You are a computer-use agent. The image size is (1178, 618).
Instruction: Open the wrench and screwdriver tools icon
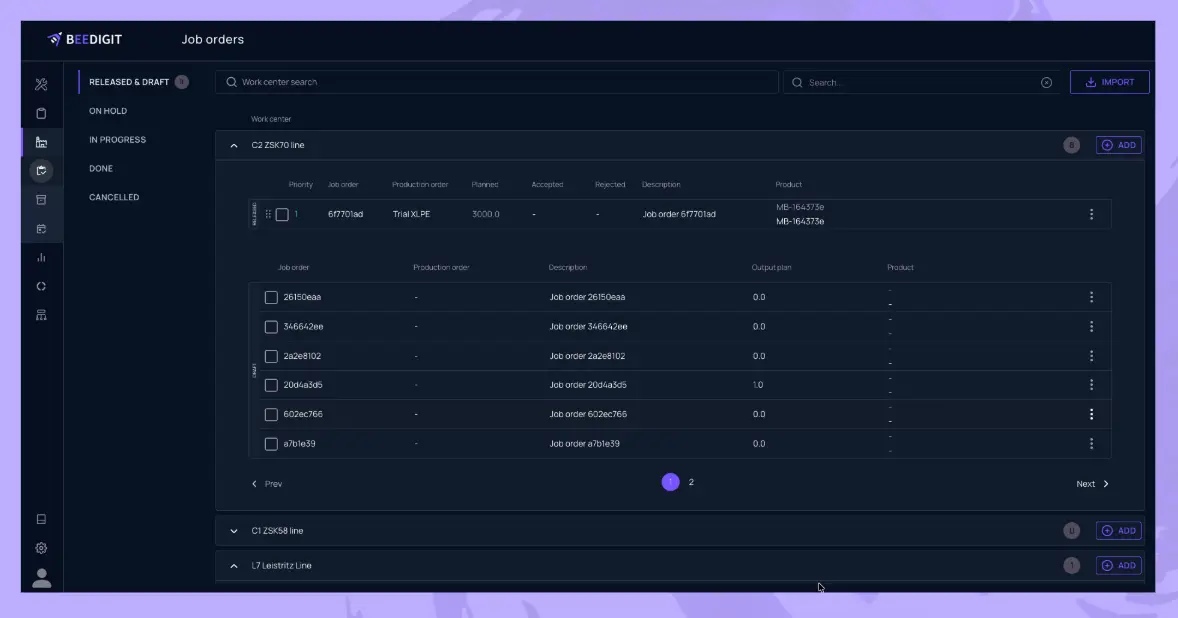(41, 84)
